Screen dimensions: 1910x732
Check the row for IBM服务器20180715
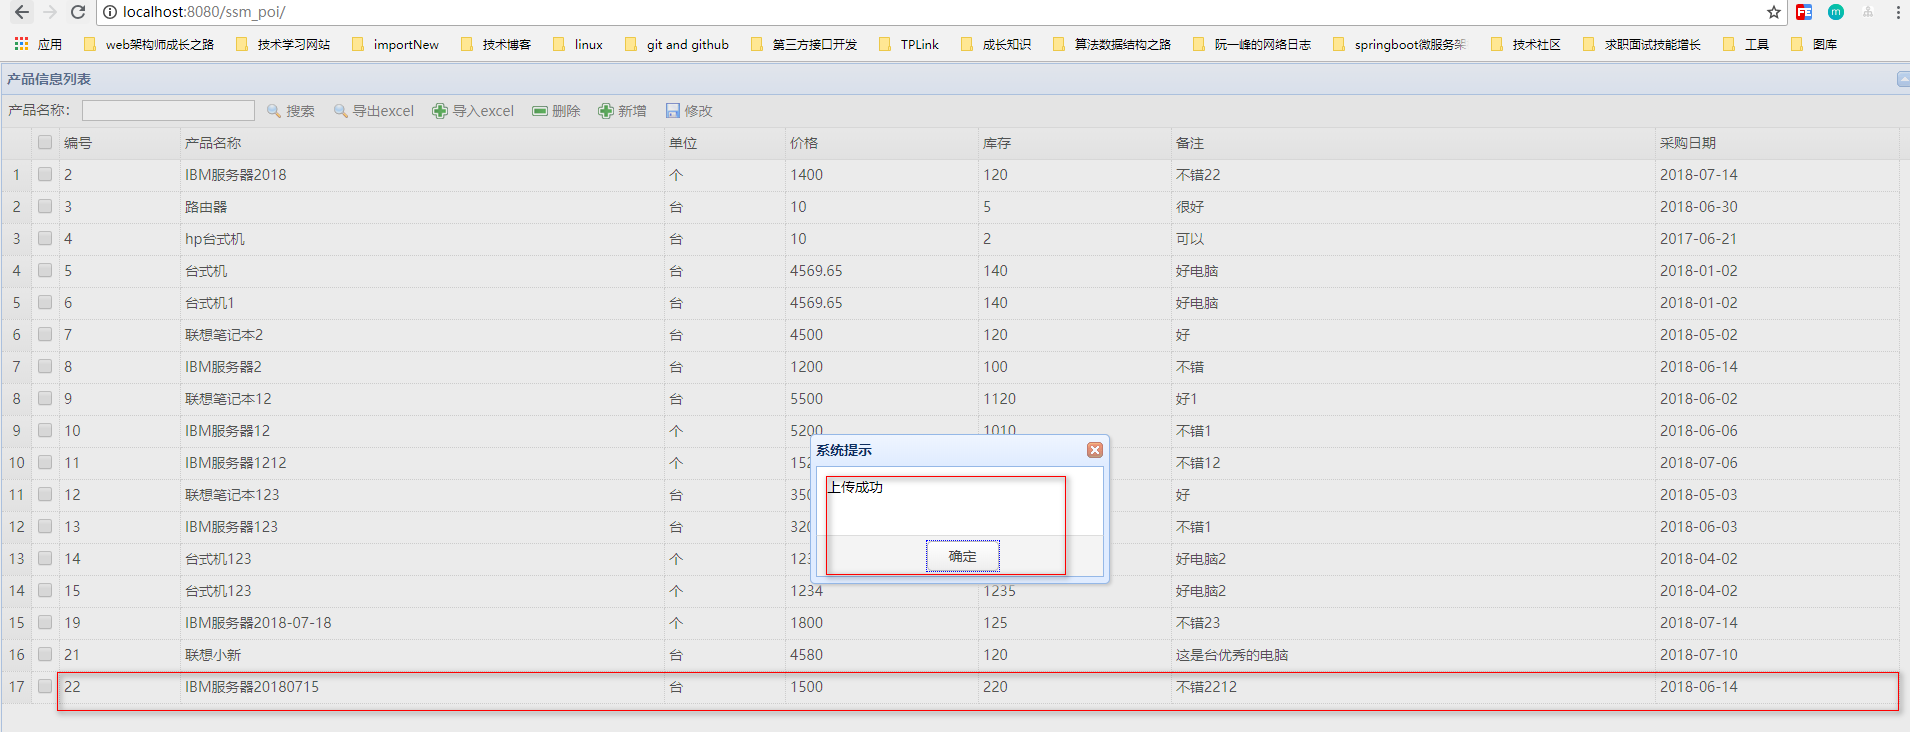[45, 686]
